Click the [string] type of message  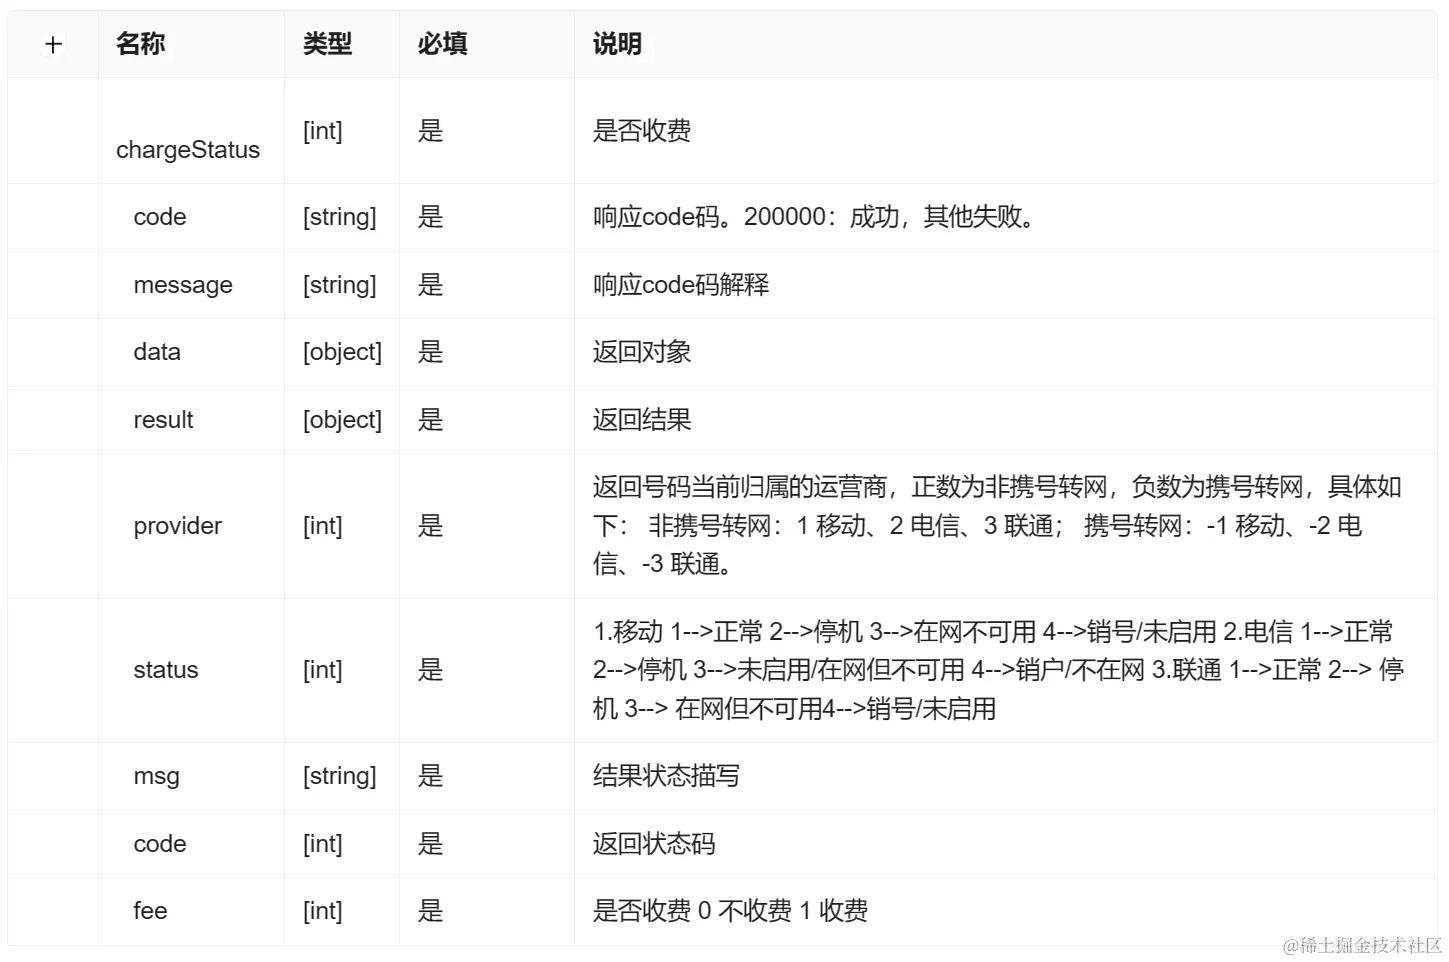point(340,285)
